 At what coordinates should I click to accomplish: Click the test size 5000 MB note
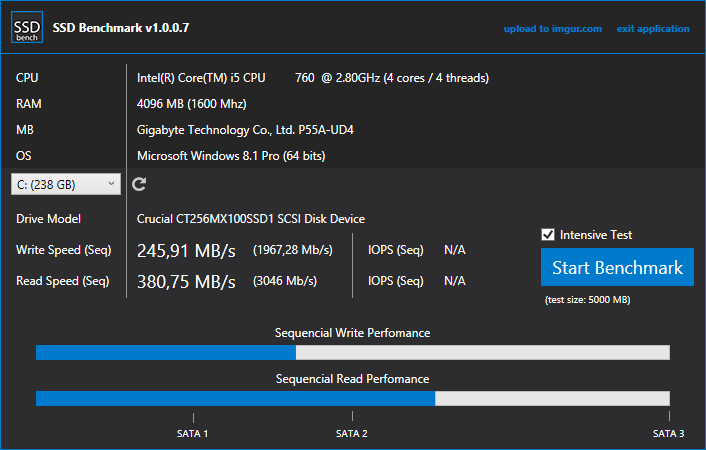(x=588, y=300)
